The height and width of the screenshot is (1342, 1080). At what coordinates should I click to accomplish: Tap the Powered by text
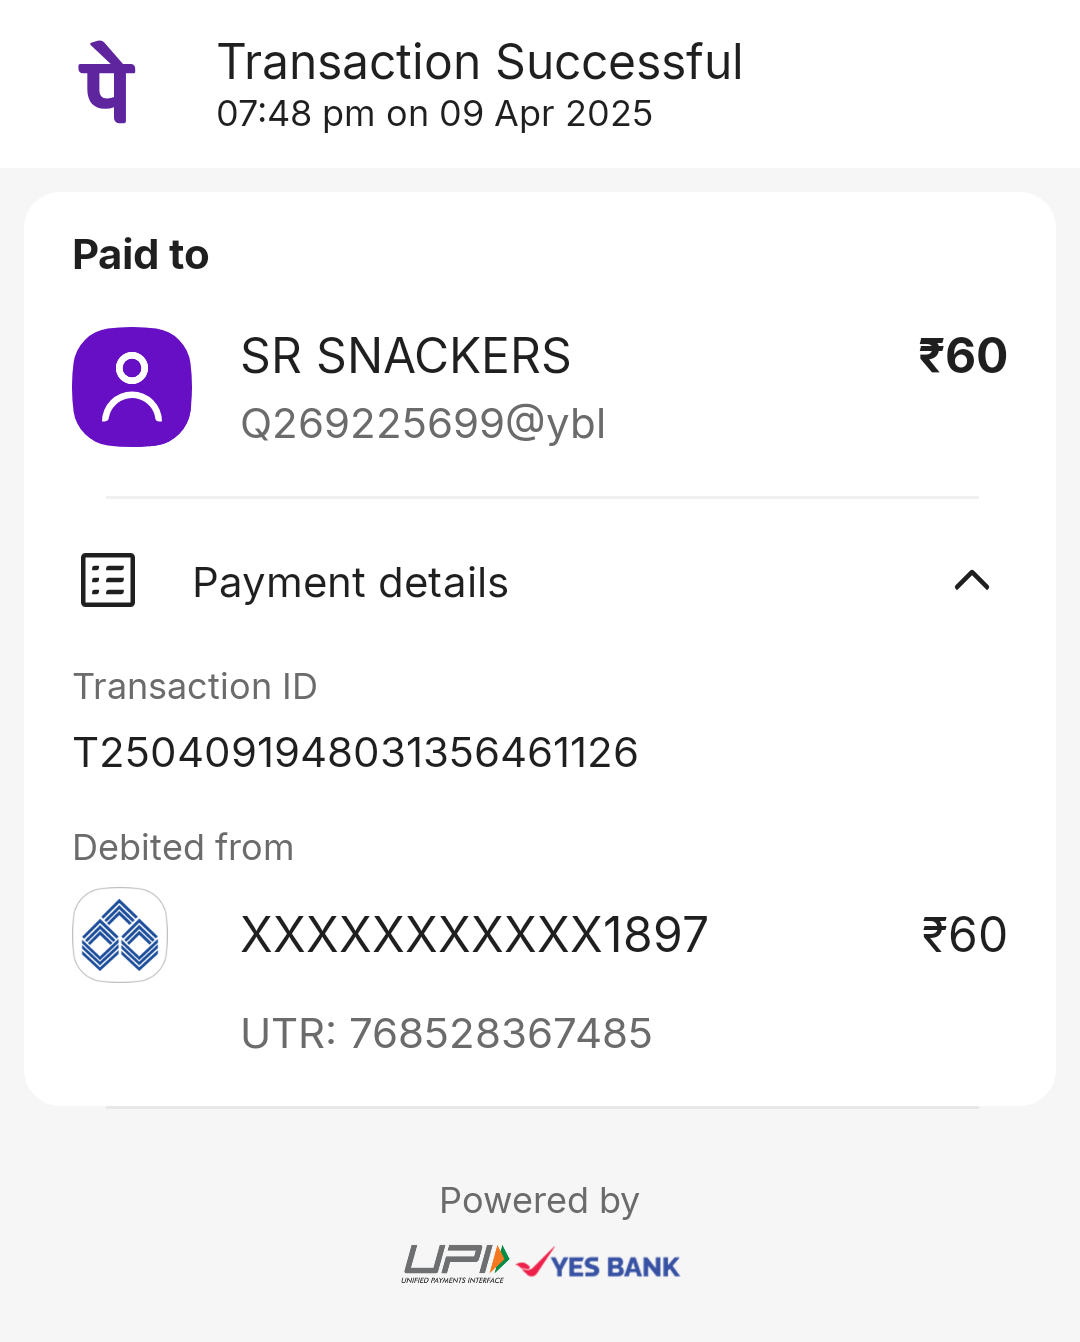[539, 1201]
